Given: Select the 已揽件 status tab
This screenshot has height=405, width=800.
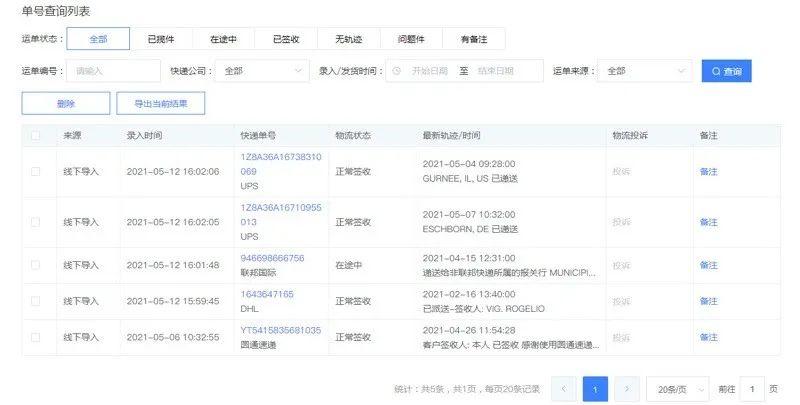Looking at the screenshot, I should (x=161, y=39).
